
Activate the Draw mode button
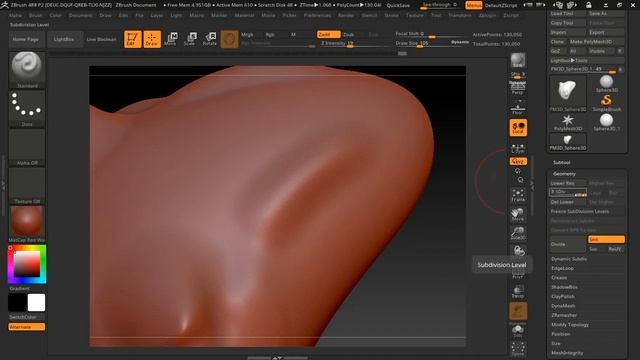(x=152, y=39)
